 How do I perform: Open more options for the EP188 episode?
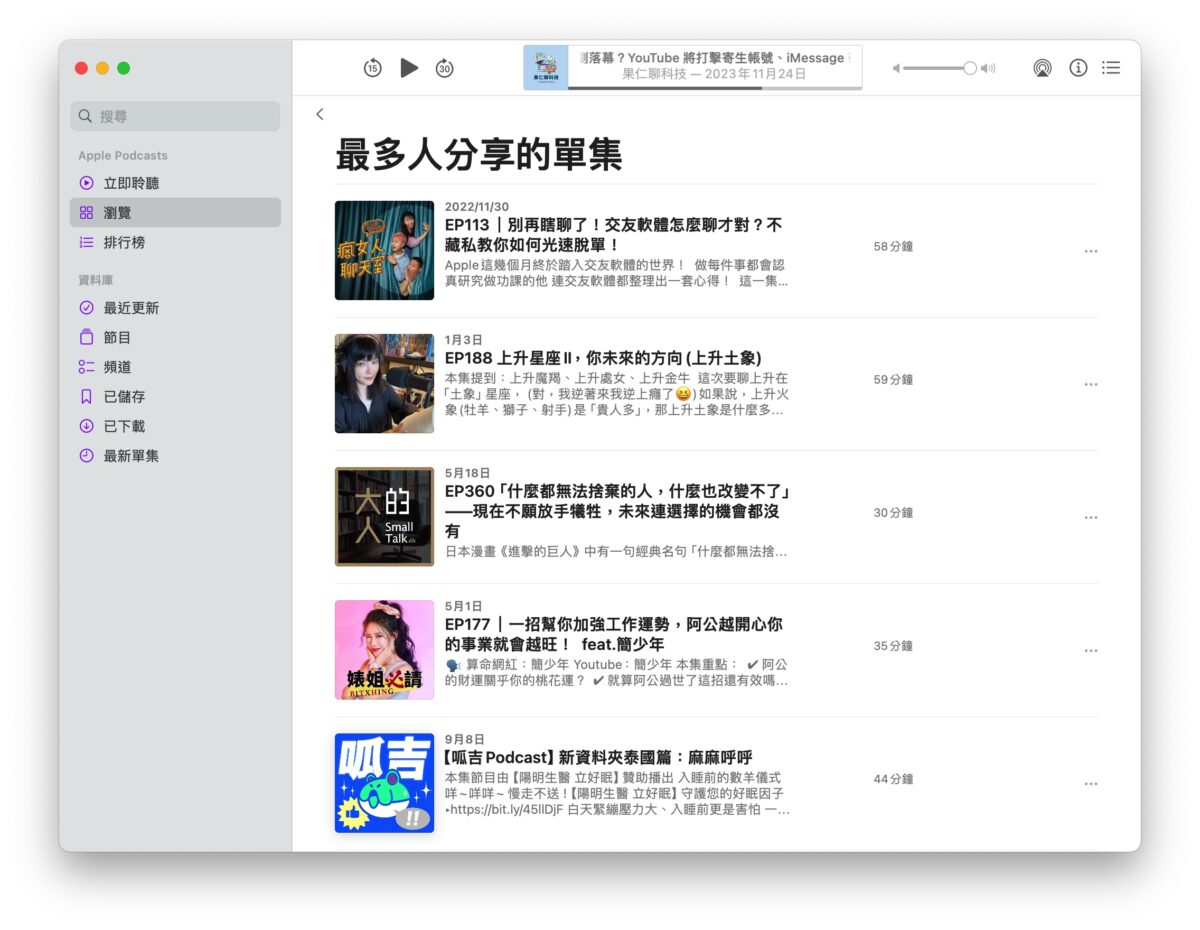click(x=1091, y=384)
